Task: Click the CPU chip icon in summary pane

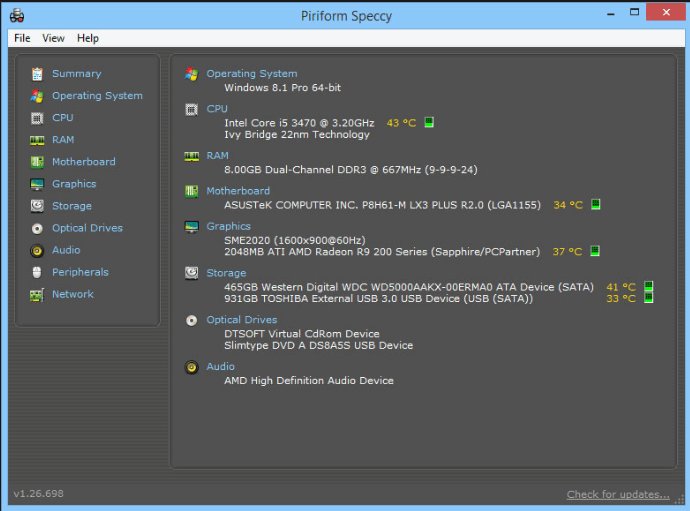Action: (x=191, y=109)
